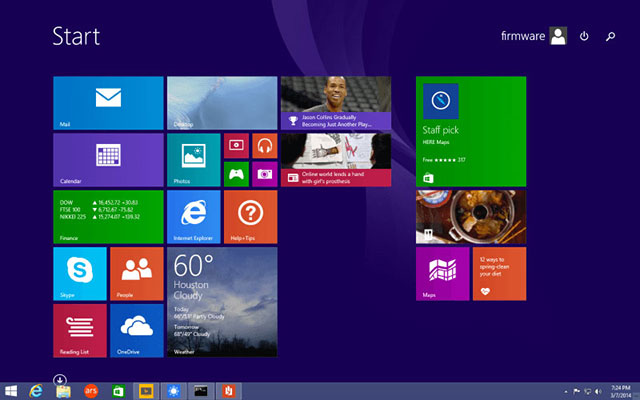The height and width of the screenshot is (400, 640).
Task: Click the power options button
Action: point(584,36)
